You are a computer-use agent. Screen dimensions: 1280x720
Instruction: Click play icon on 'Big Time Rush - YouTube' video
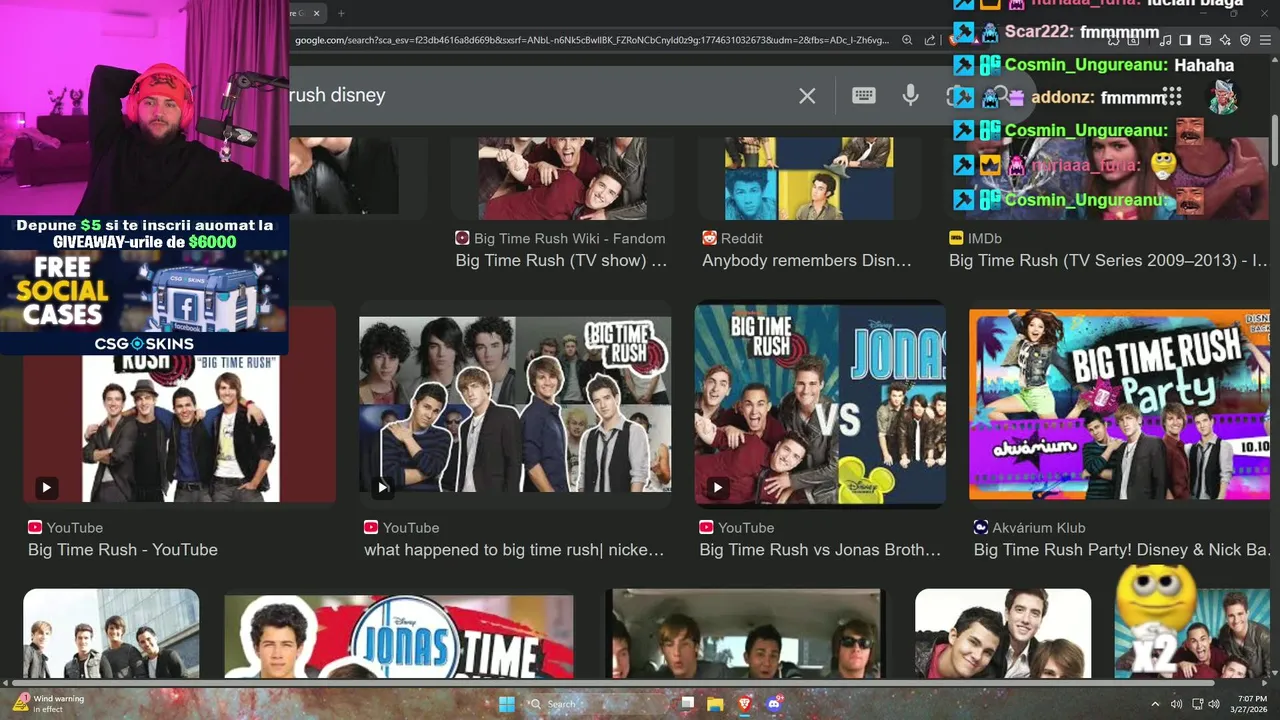46,488
